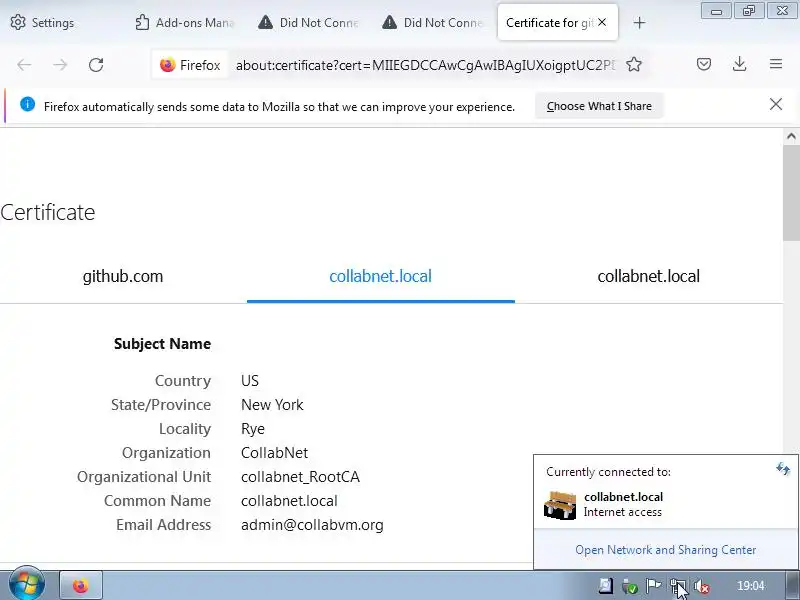Viewport: 800px width, 600px height.
Task: Click the vertical scrollbar thumb
Action: coord(791,191)
